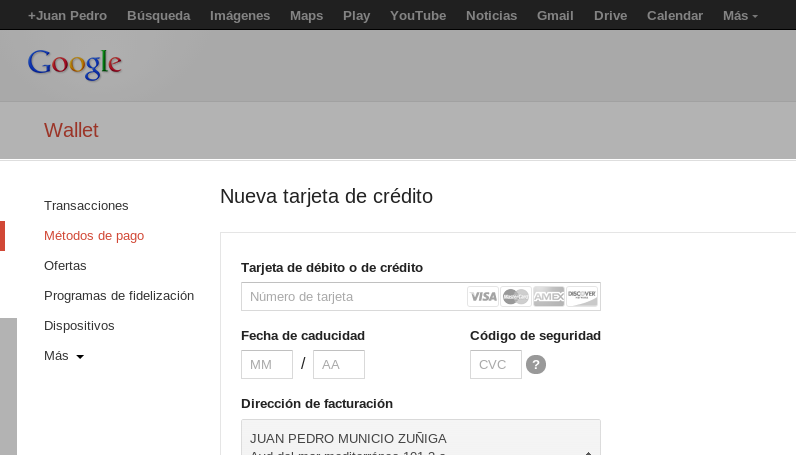Select Métodos de pago in the sidebar

point(94,236)
